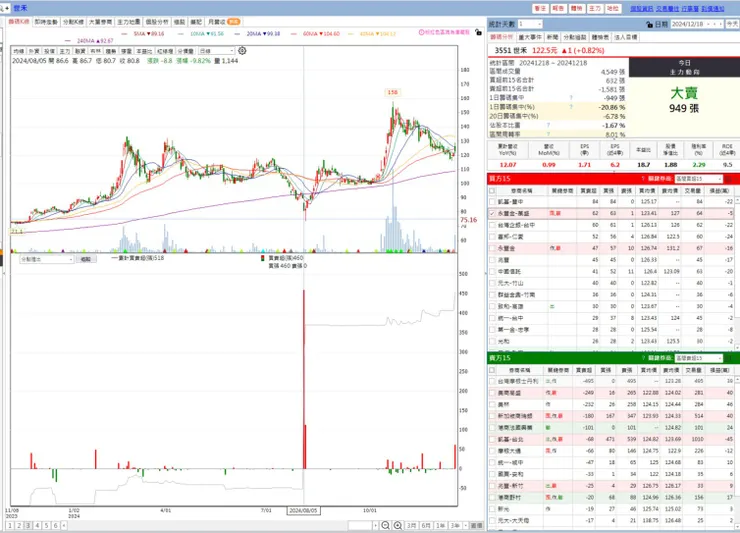Image resolution: width=740 pixels, height=533 pixels.
Task: Uncheck the 永豐金-萬盛 buyer row checkbox
Action: (492, 213)
